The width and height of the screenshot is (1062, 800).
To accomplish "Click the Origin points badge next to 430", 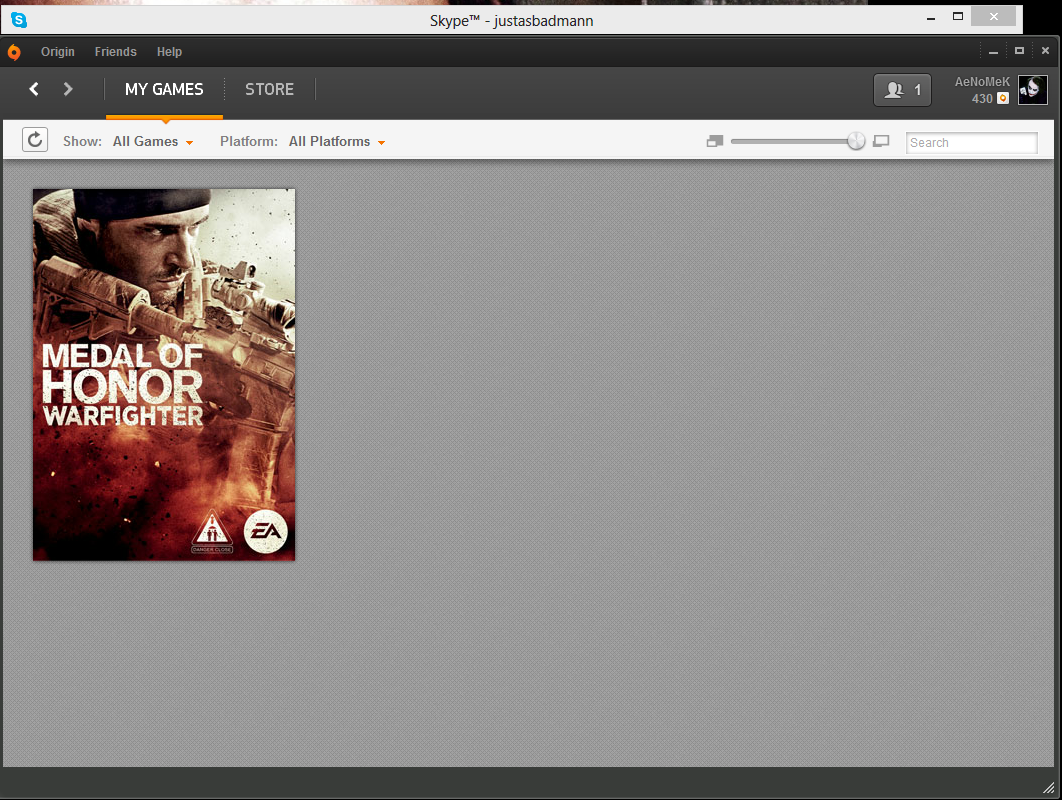I will click(x=1003, y=98).
